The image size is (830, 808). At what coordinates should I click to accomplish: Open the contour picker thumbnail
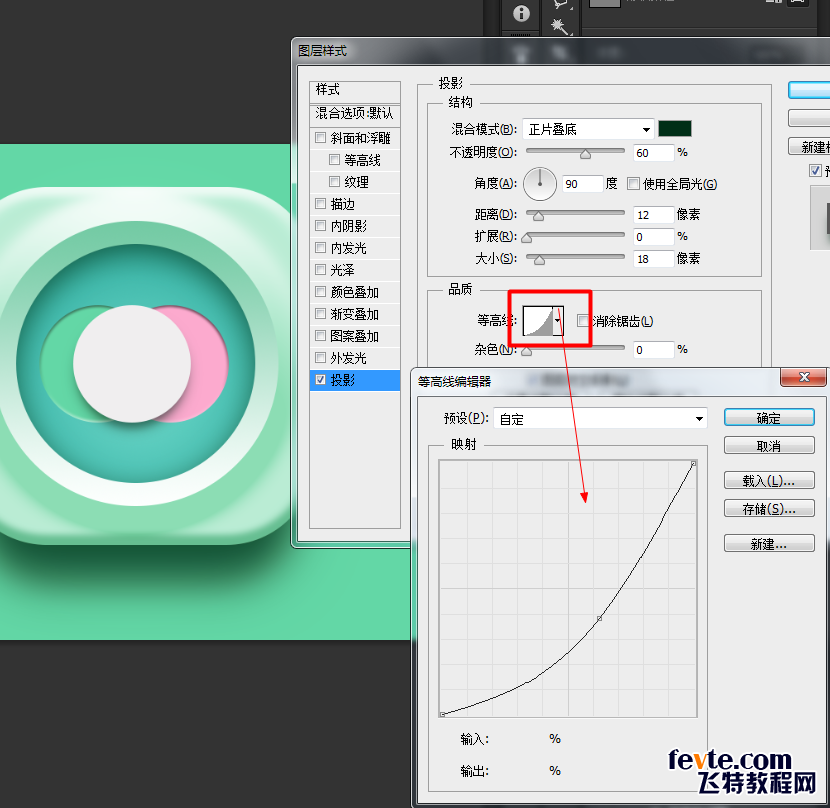(538, 321)
